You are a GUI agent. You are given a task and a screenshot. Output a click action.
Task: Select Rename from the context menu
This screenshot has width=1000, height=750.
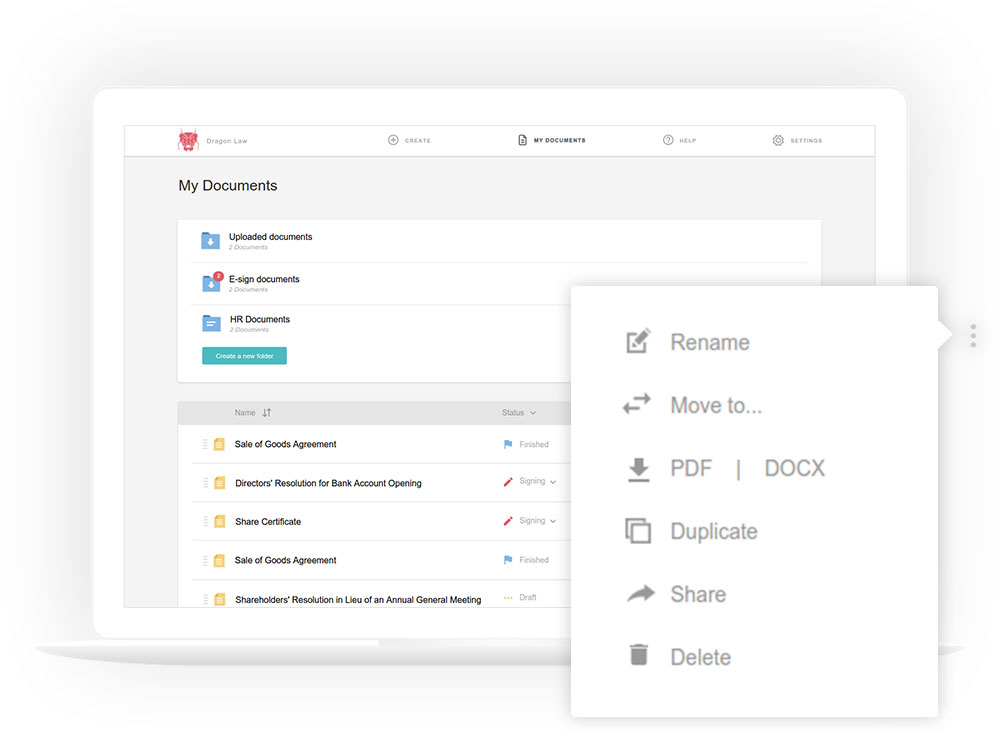709,342
